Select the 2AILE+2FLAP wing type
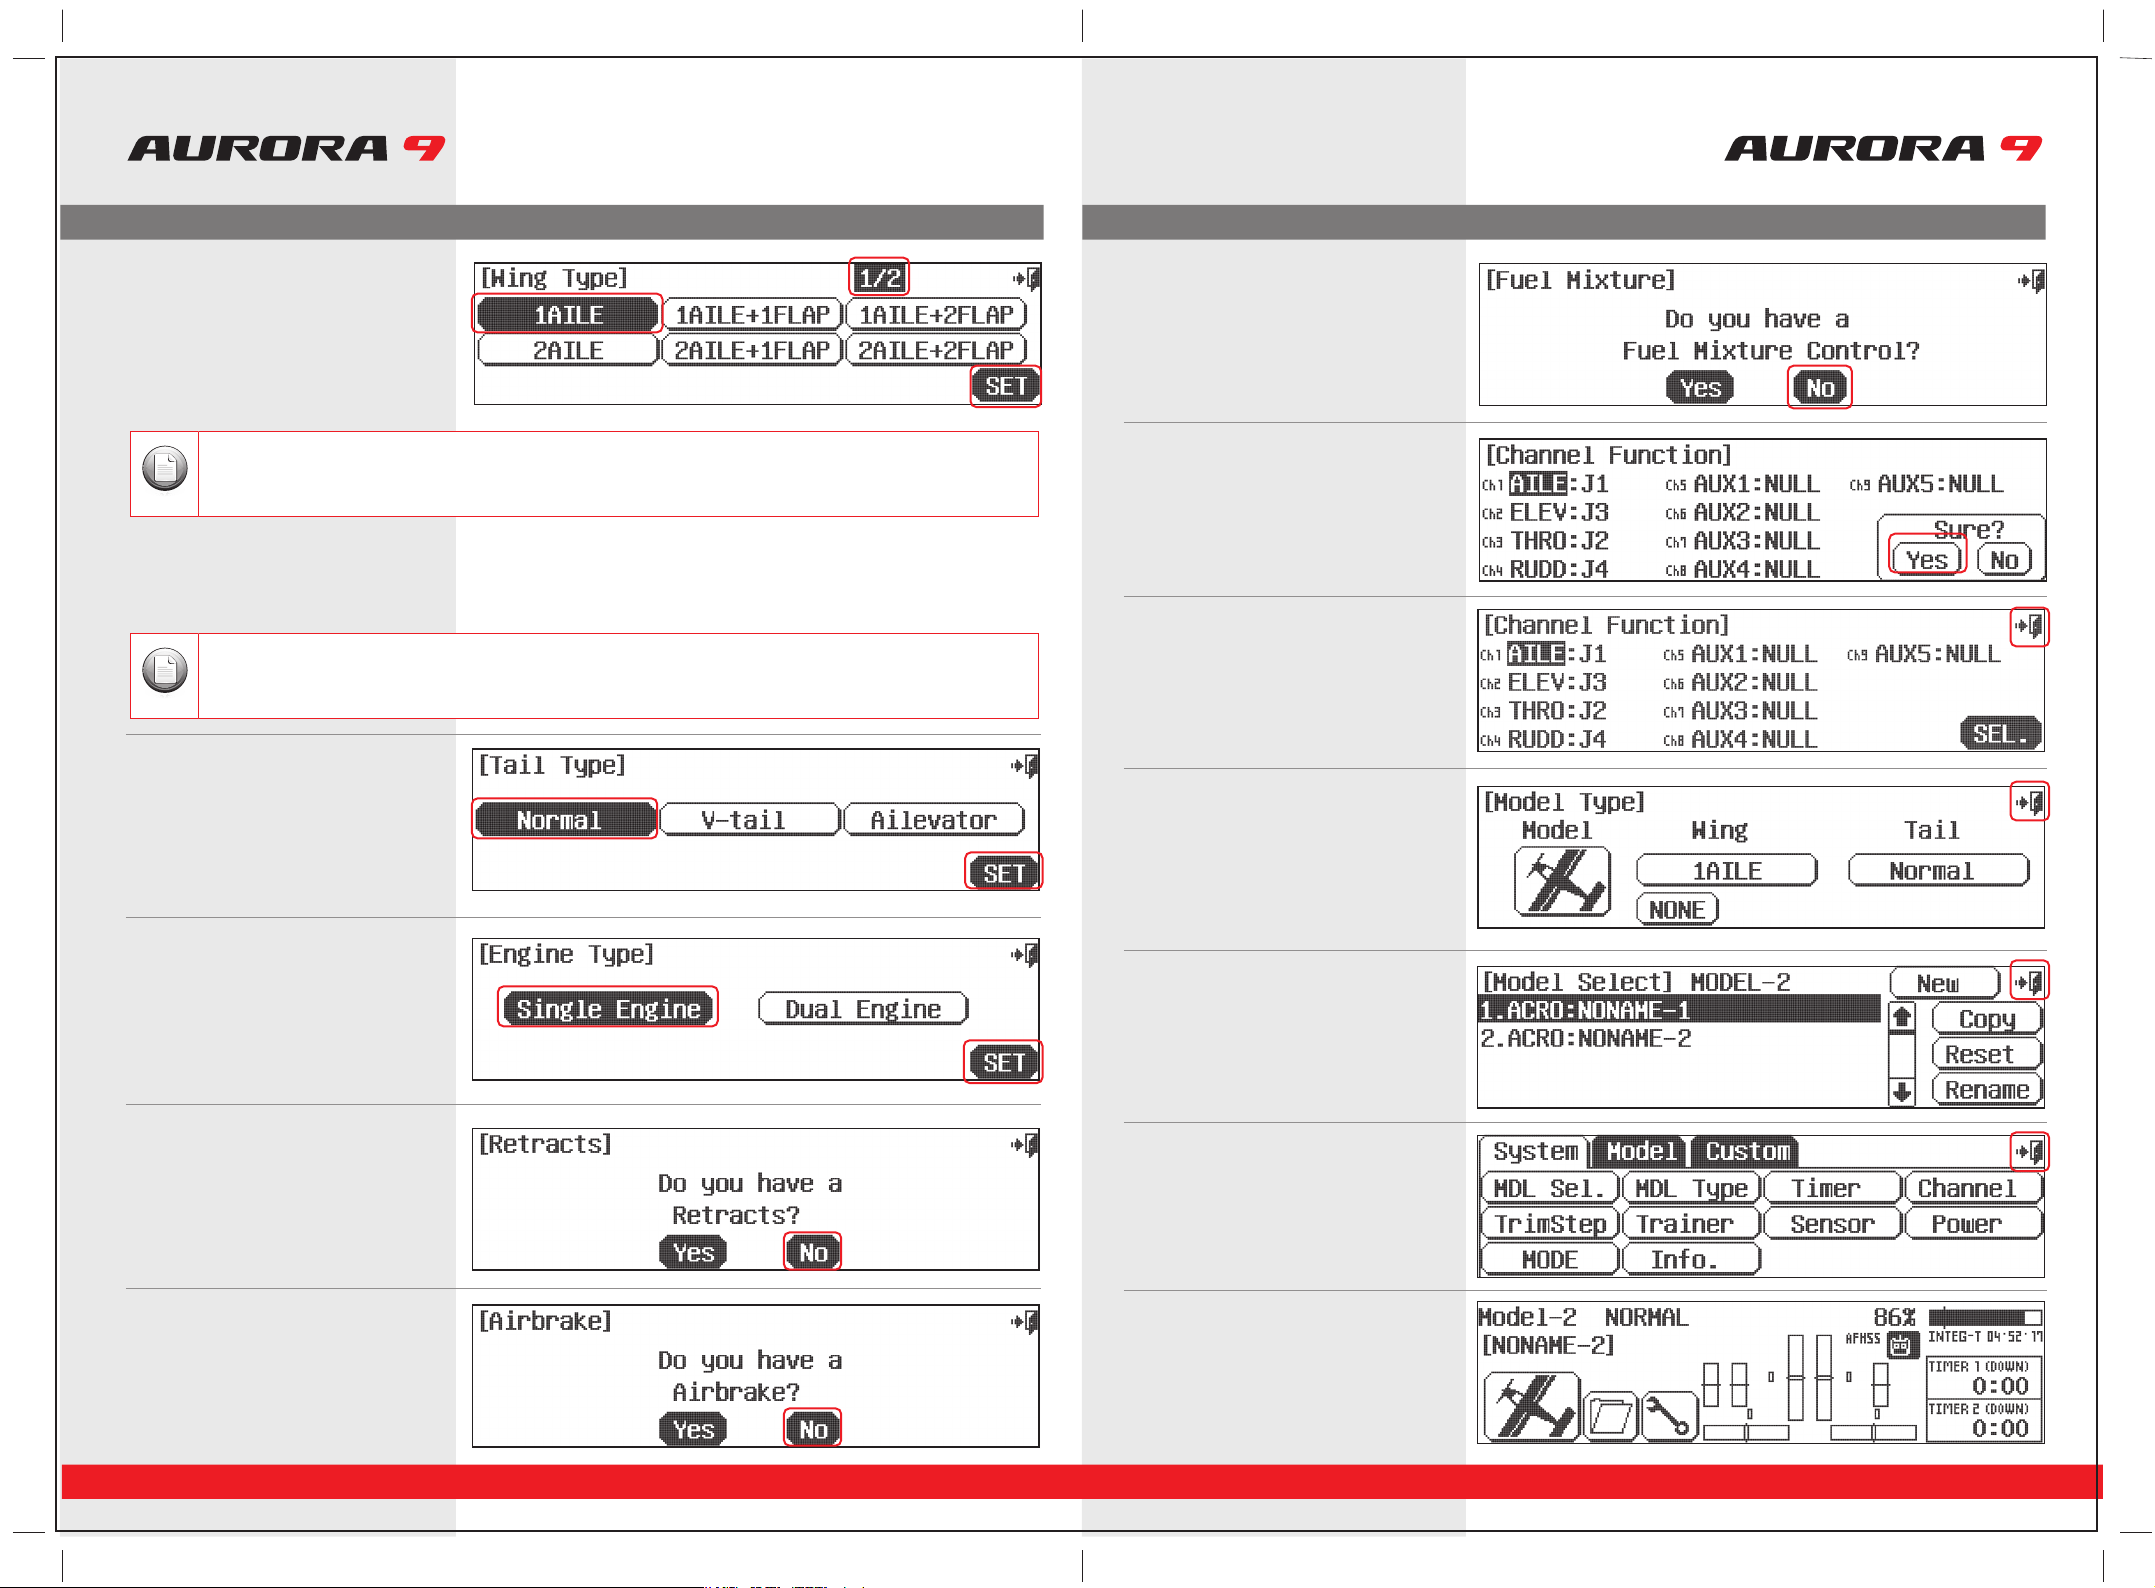This screenshot has width=2155, height=1588. [x=937, y=351]
